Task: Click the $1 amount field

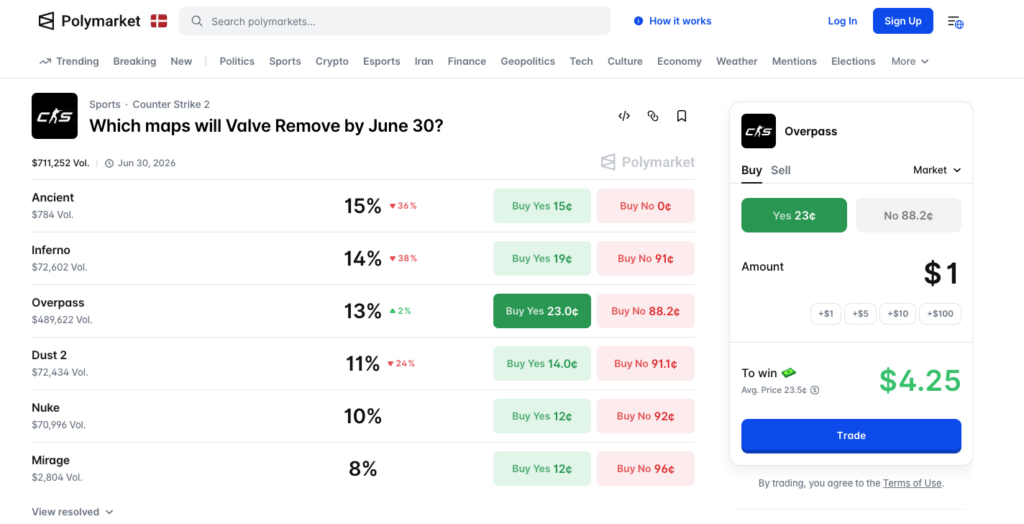Action: coord(941,273)
